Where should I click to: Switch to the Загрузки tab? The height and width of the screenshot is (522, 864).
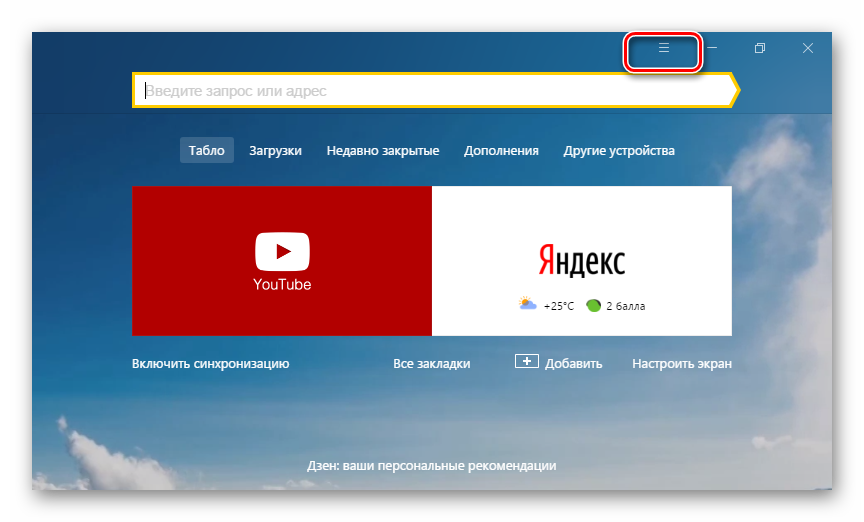pos(275,151)
